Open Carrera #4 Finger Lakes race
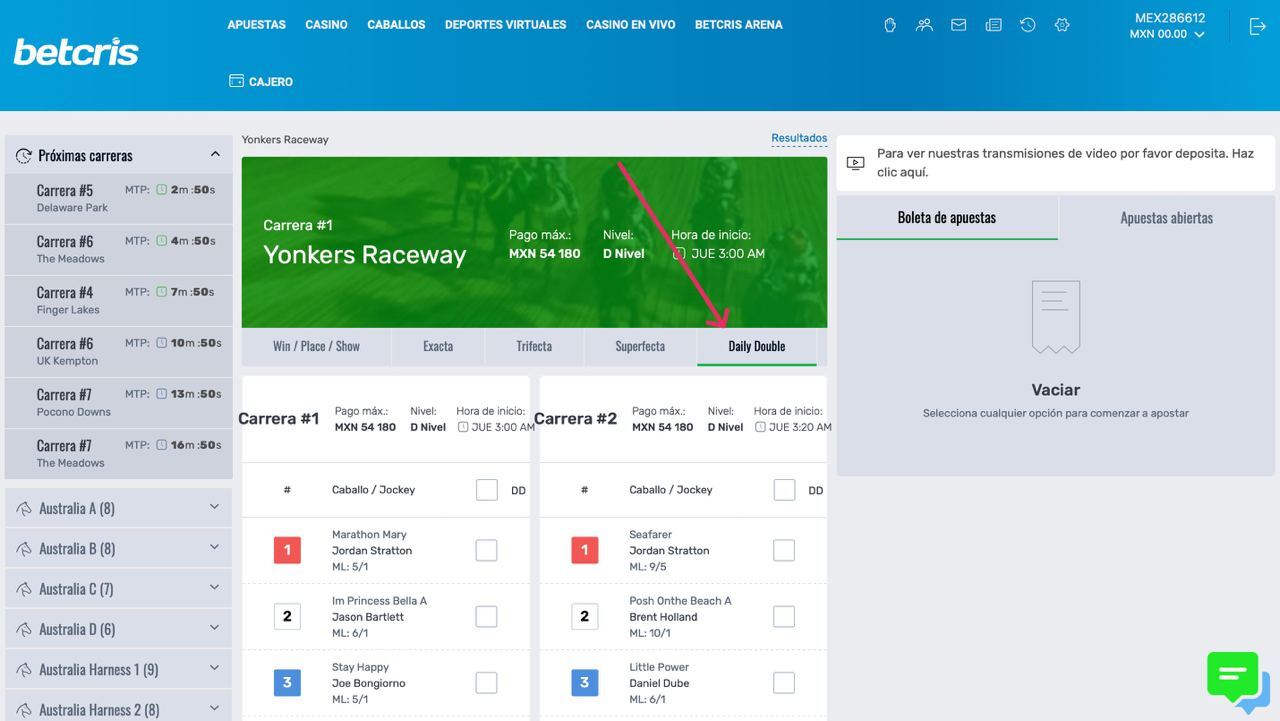The image size is (1280, 721). (x=119, y=301)
